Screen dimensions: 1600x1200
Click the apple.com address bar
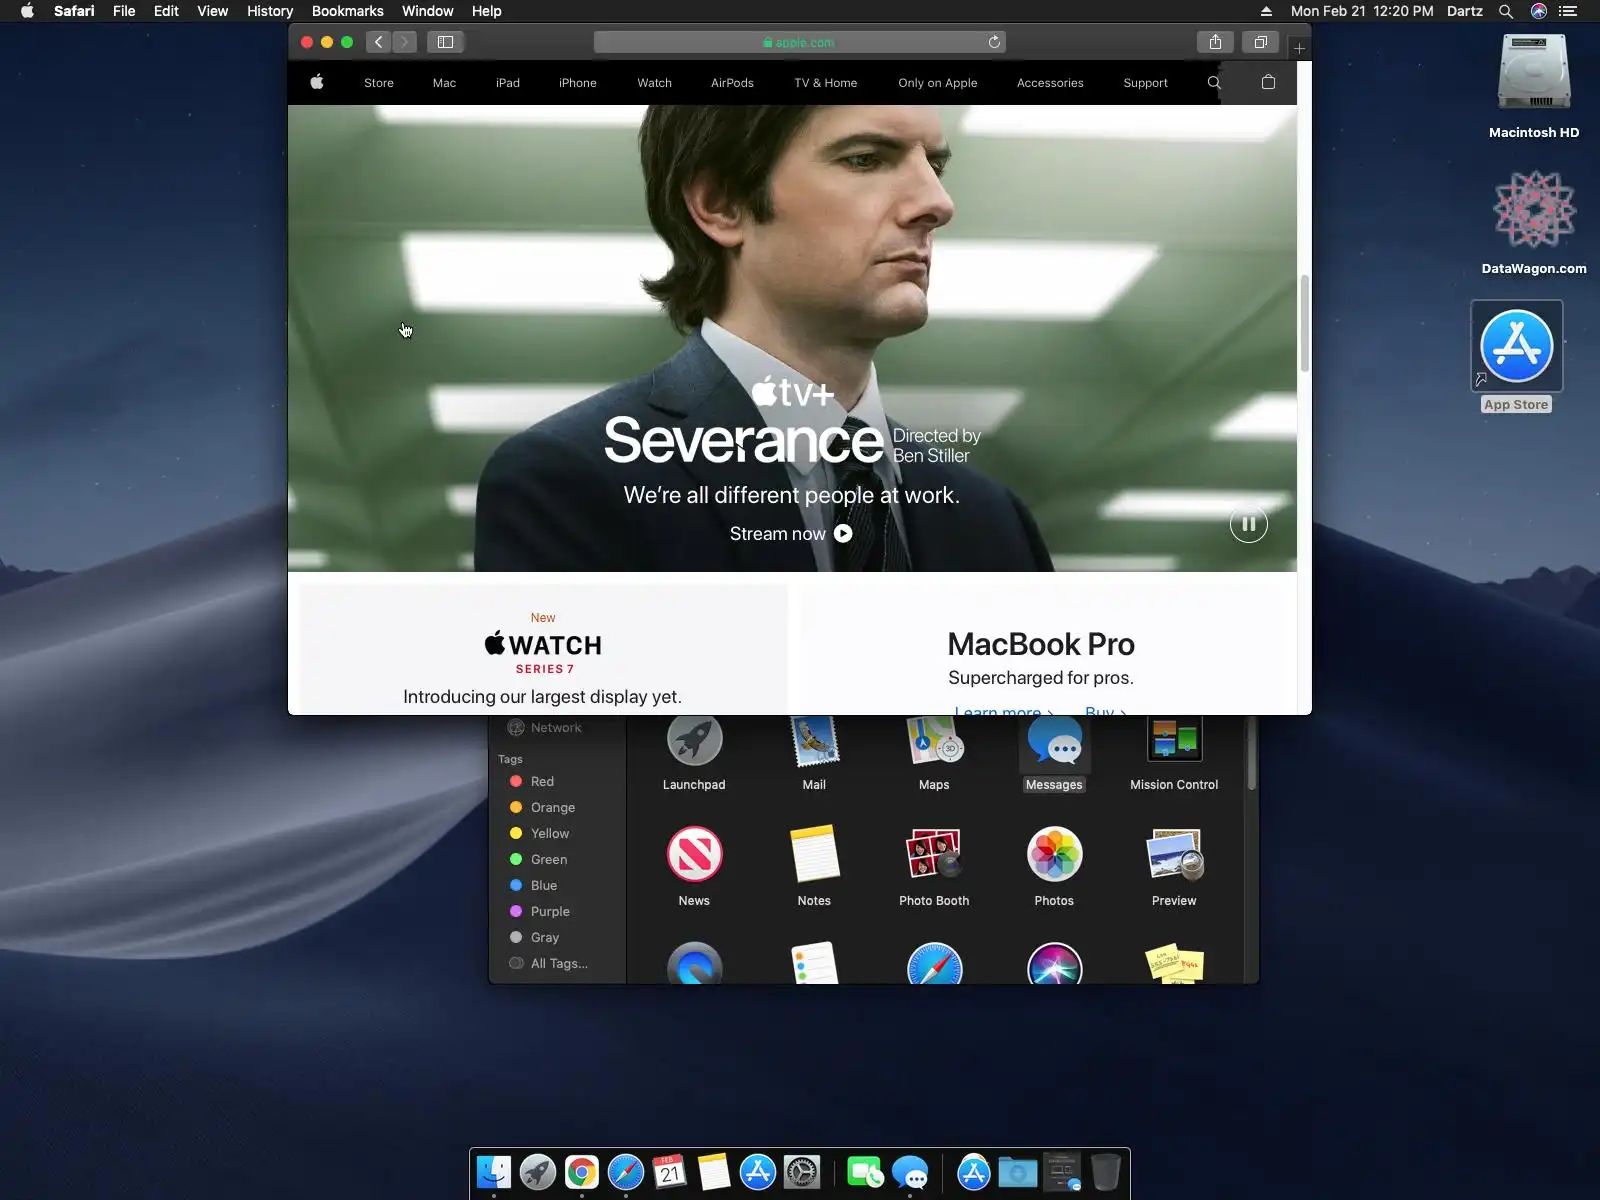click(x=800, y=42)
